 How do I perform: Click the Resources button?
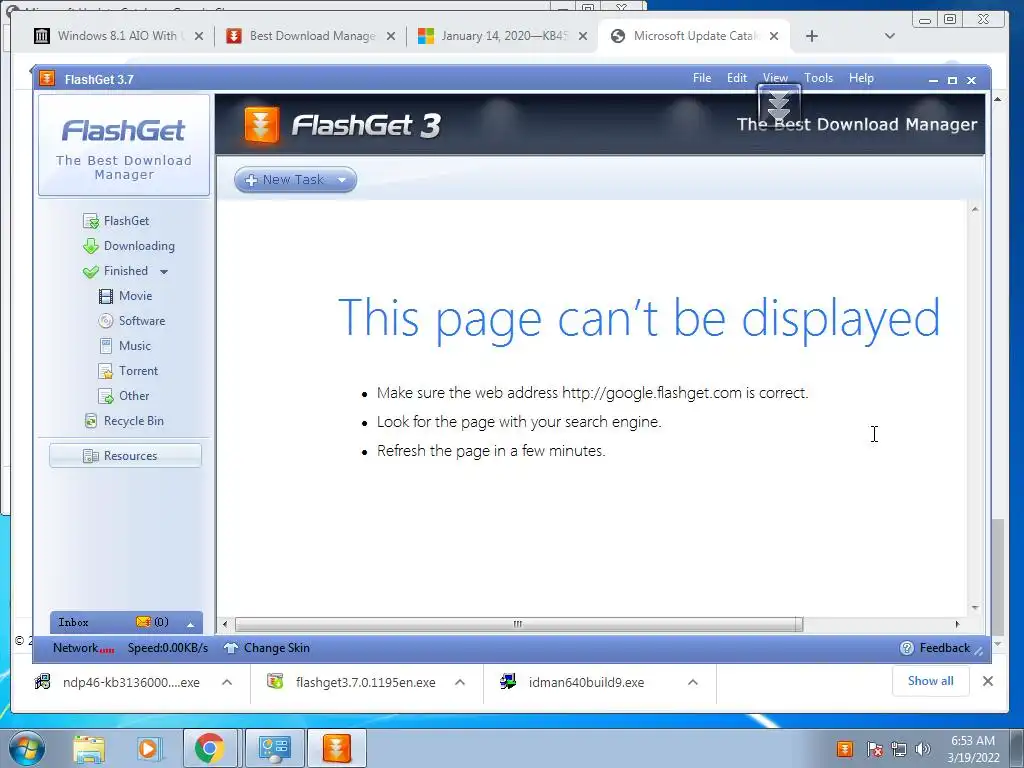pos(125,456)
